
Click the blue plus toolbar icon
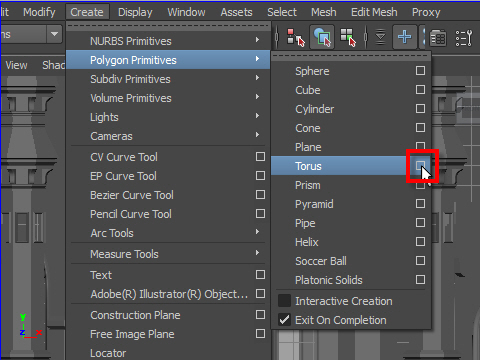coord(404,37)
